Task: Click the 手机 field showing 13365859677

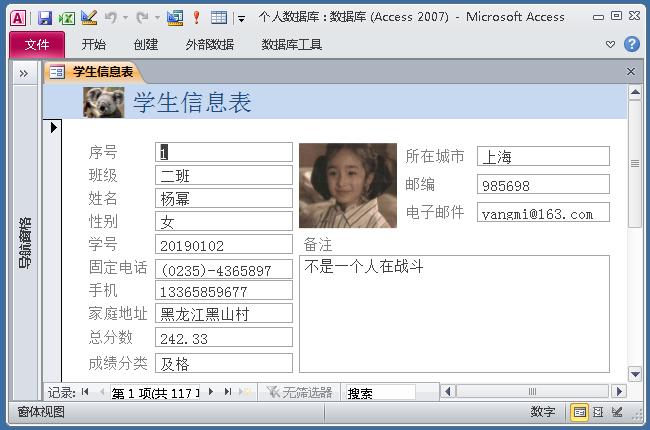Action: pyautogui.click(x=224, y=290)
